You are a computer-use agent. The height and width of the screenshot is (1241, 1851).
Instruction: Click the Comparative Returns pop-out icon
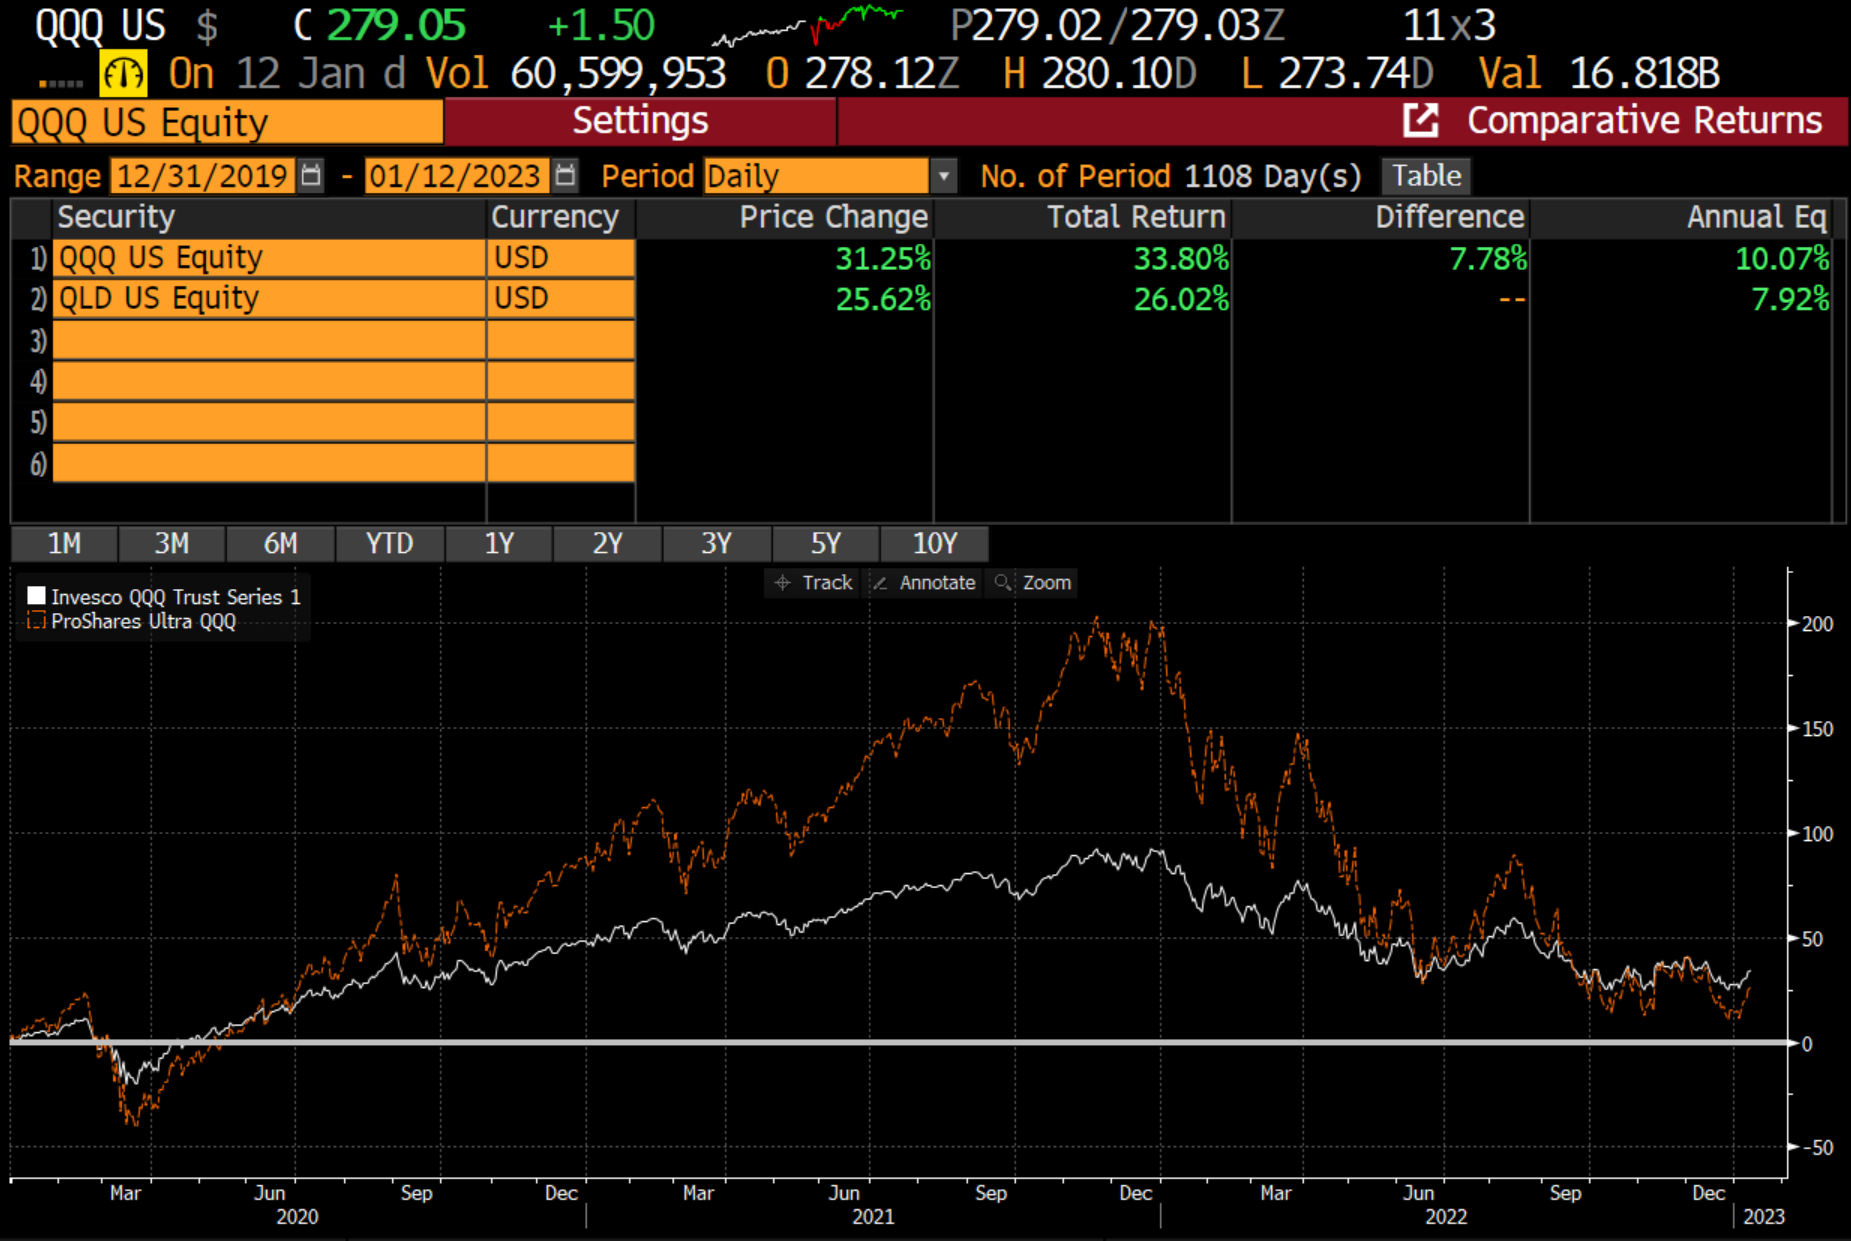[x=1420, y=121]
